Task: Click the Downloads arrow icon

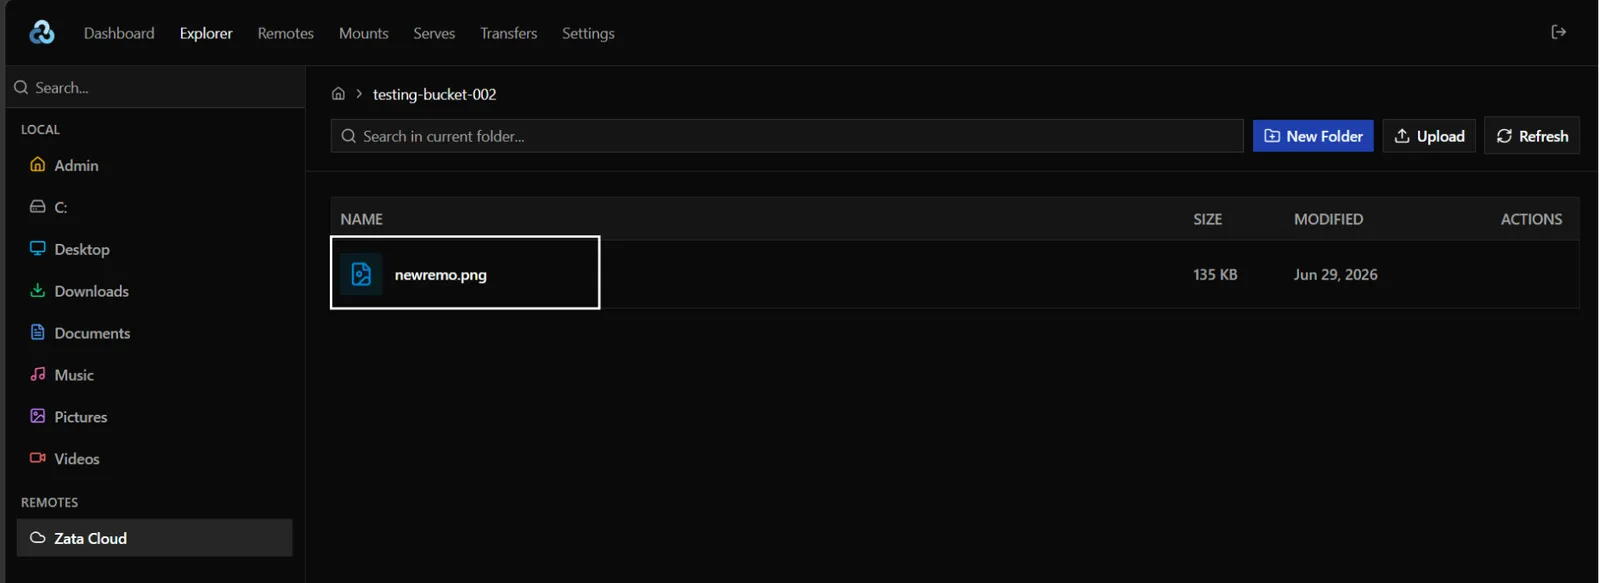Action: tap(38, 290)
